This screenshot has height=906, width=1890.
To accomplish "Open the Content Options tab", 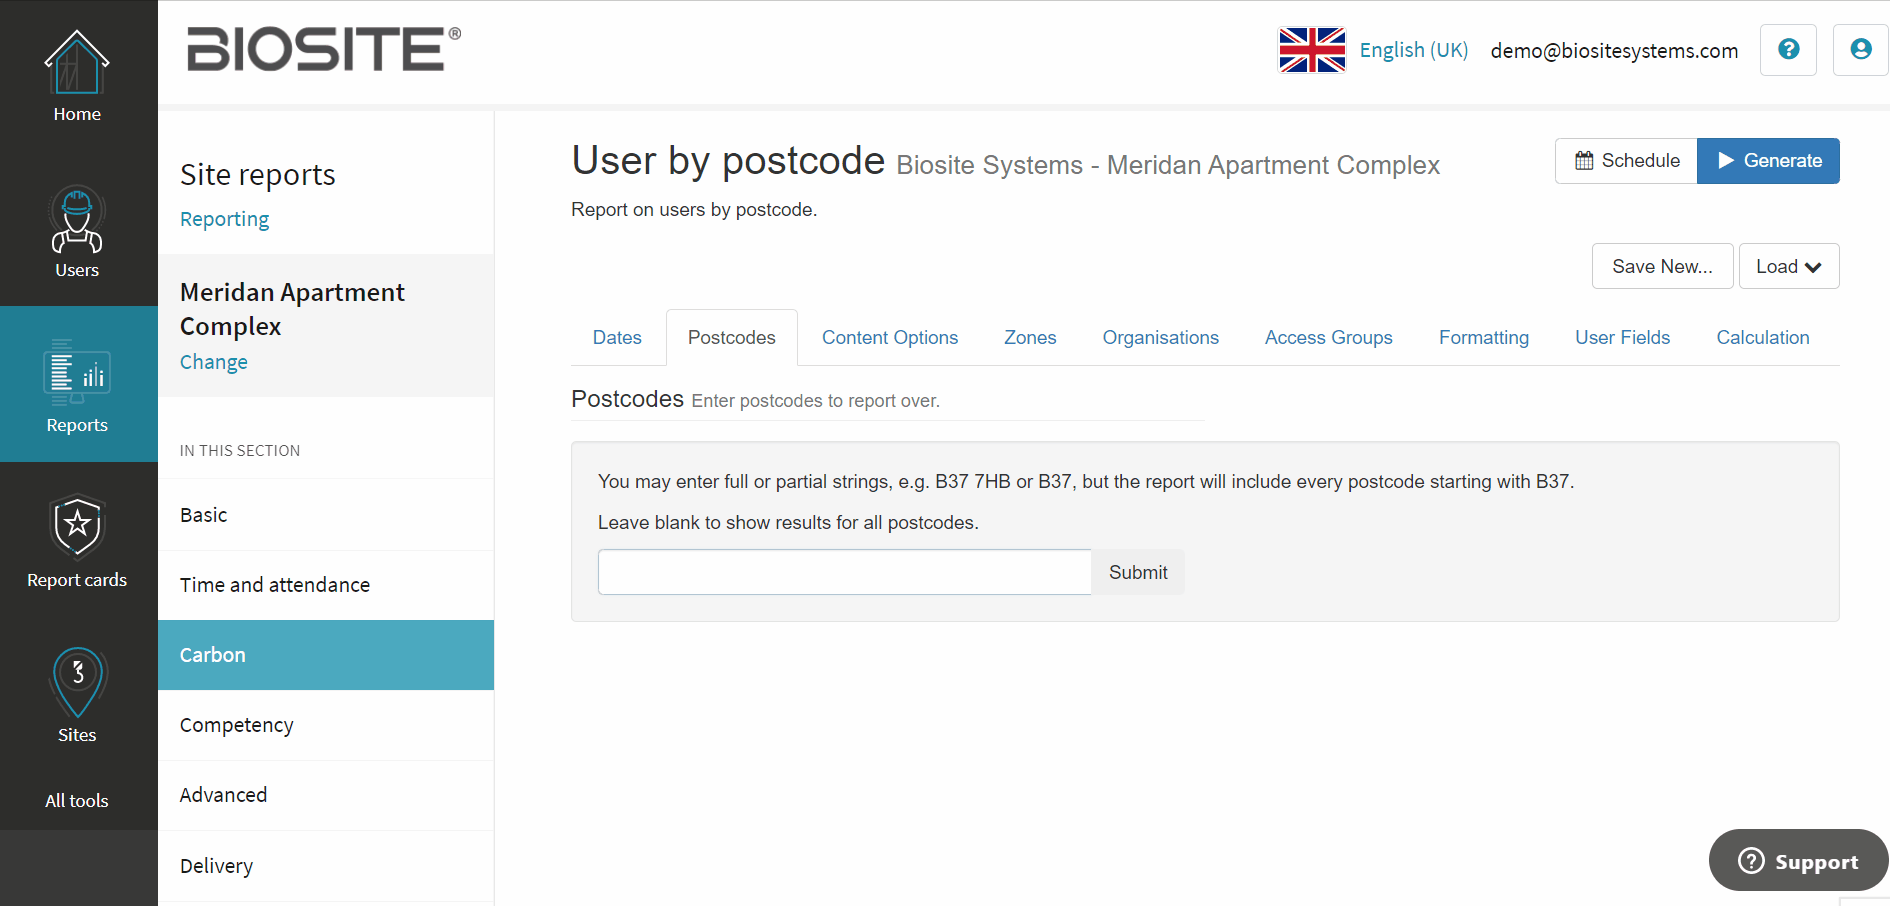I will pyautogui.click(x=890, y=338).
